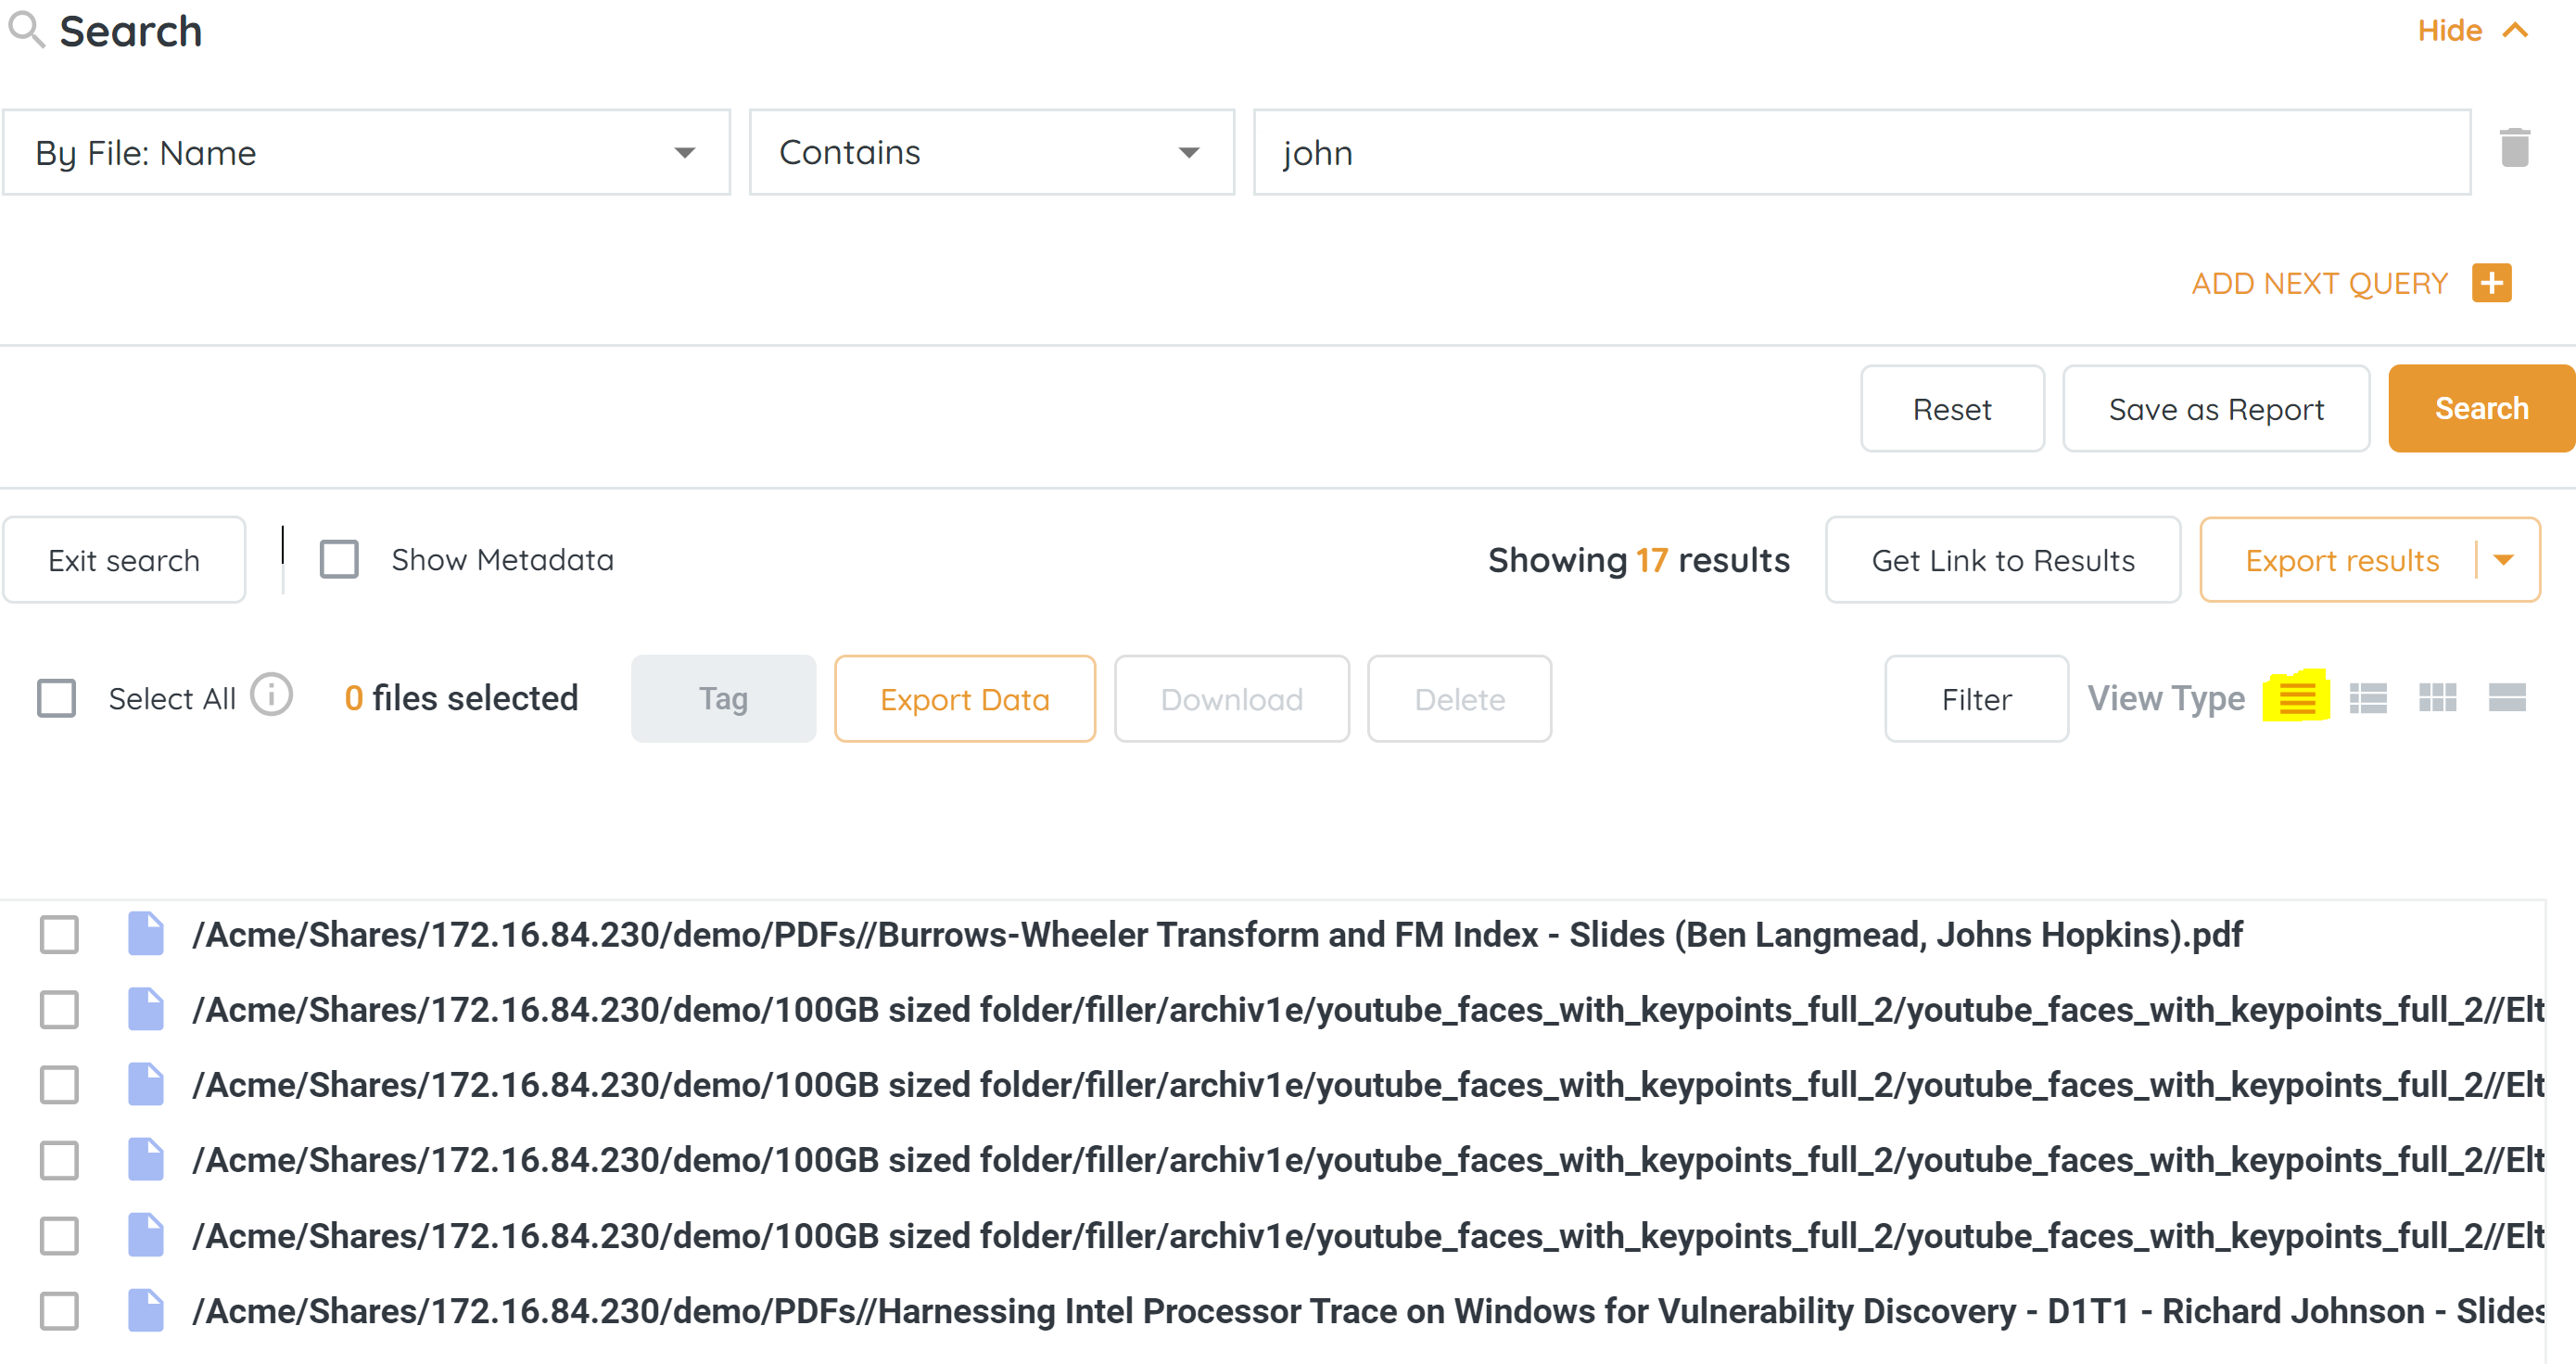
Task: Switch to the grid view type icon
Action: click(x=2437, y=697)
